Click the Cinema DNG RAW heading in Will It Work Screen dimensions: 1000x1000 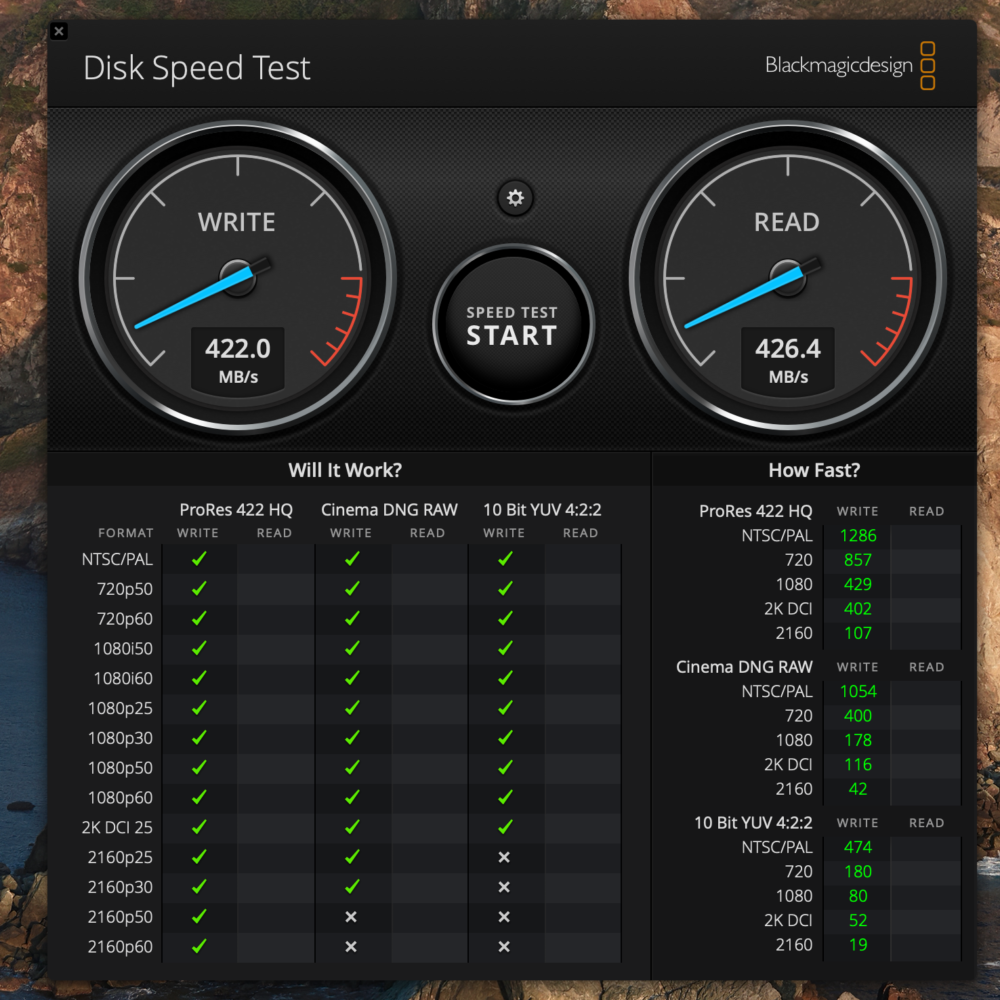tap(389, 510)
